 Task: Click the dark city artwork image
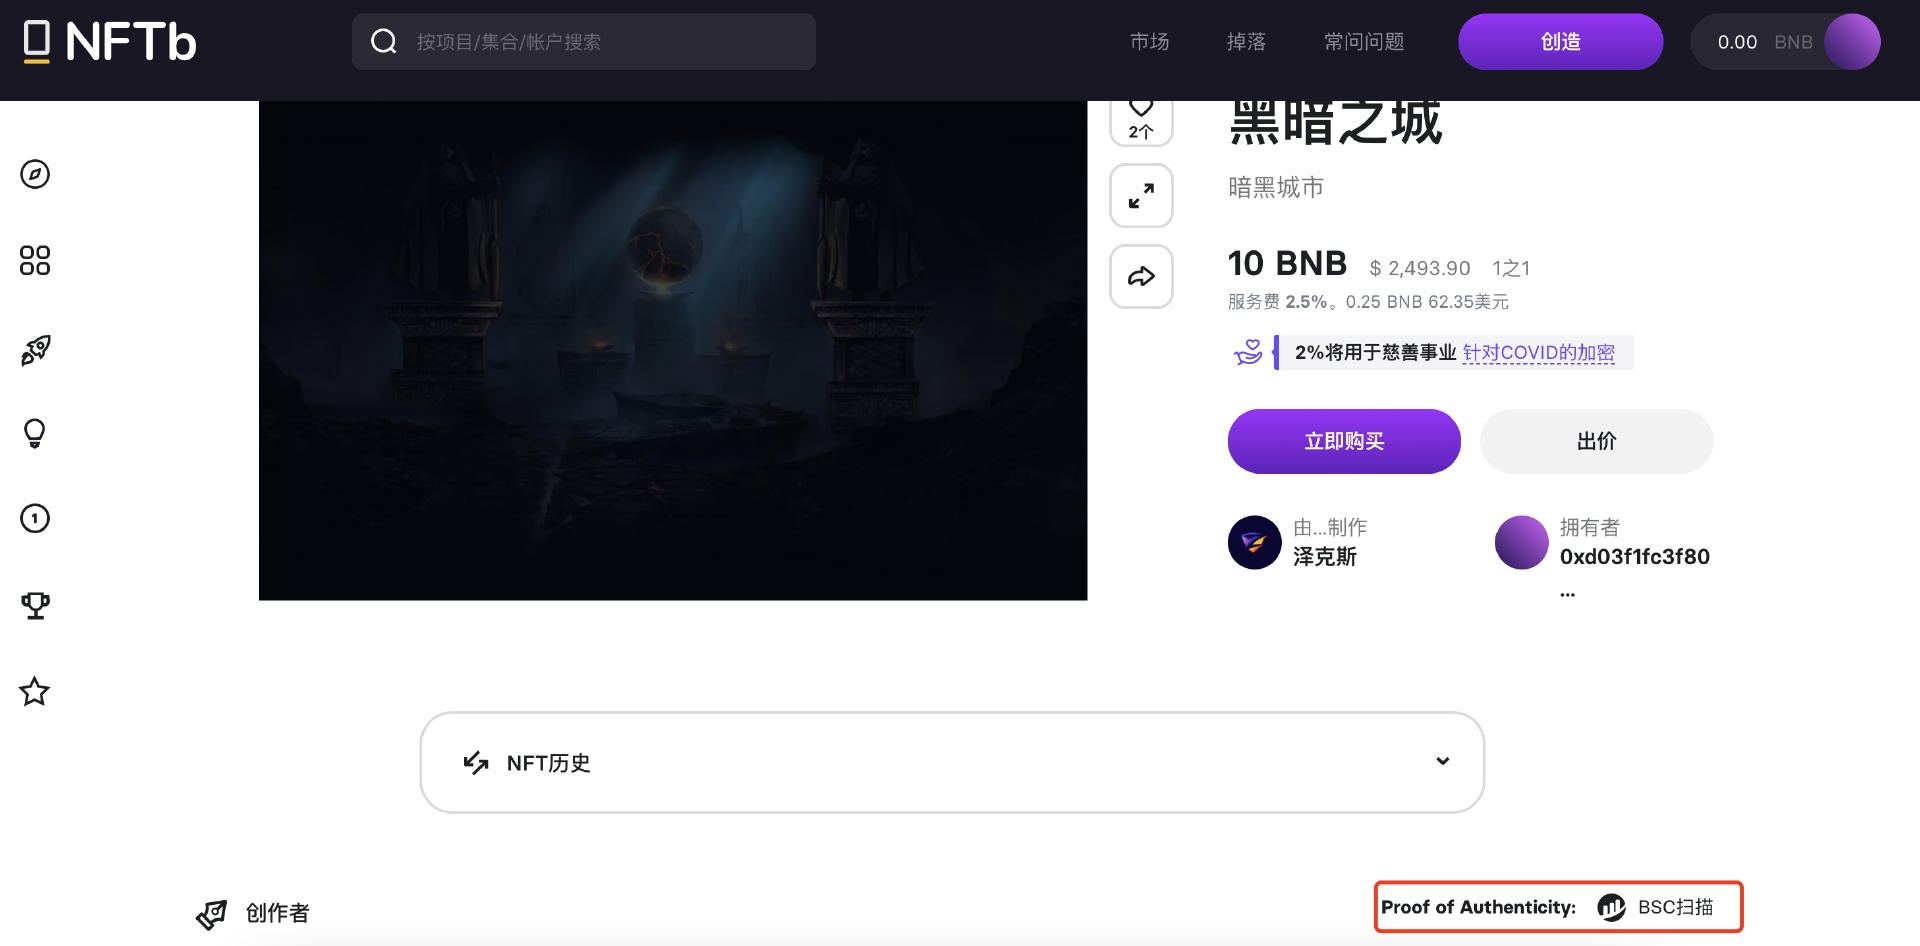tap(673, 350)
